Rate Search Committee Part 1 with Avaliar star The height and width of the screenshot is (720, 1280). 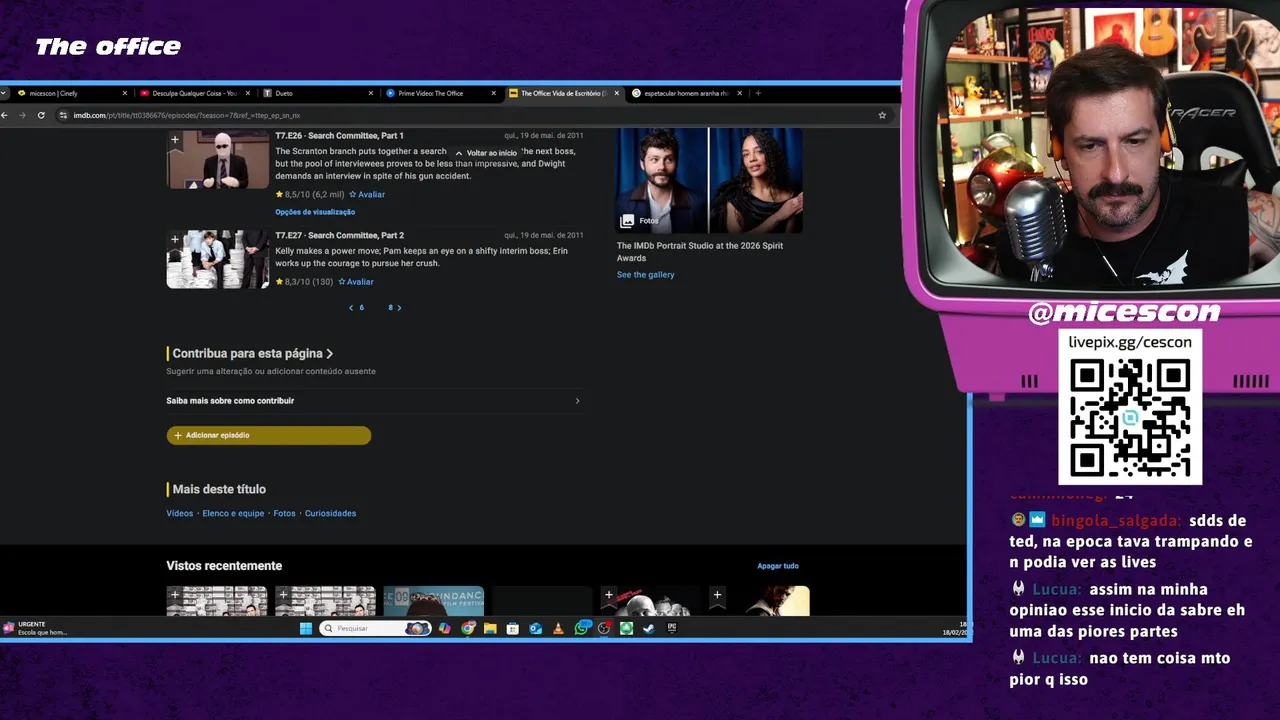tap(367, 194)
